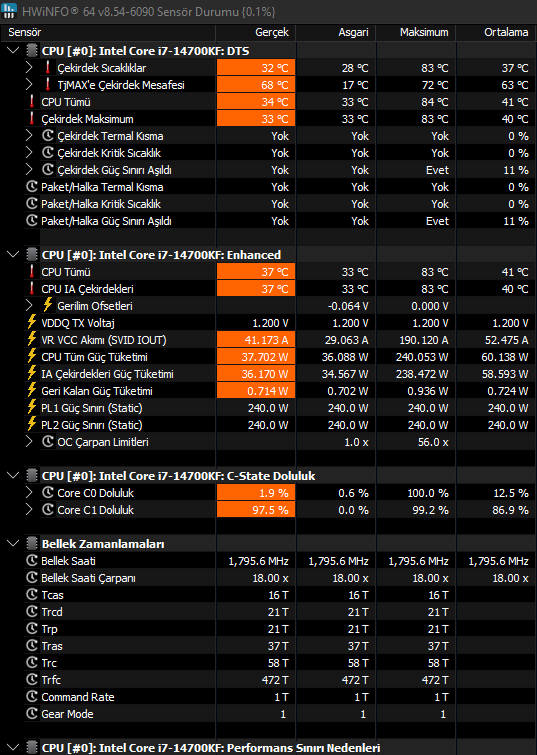Image resolution: width=537 pixels, height=755 pixels.
Task: Click thermometer icon next to TjMAX'e Çekirdek Mesafesi
Action: coord(48,84)
